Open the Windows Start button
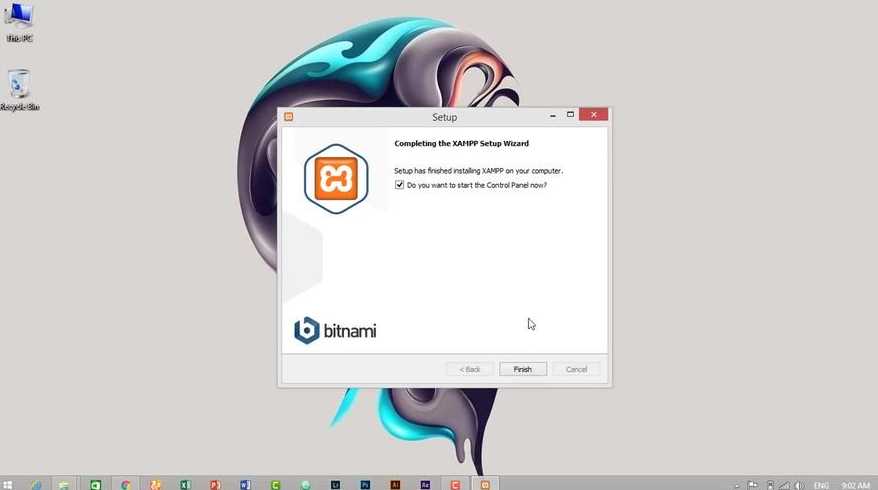 tap(7, 484)
